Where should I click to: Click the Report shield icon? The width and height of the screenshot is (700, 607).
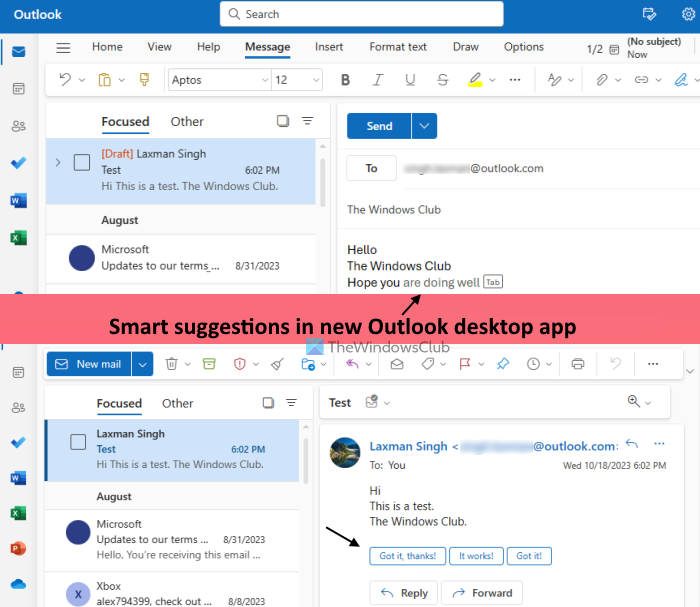pyautogui.click(x=240, y=364)
